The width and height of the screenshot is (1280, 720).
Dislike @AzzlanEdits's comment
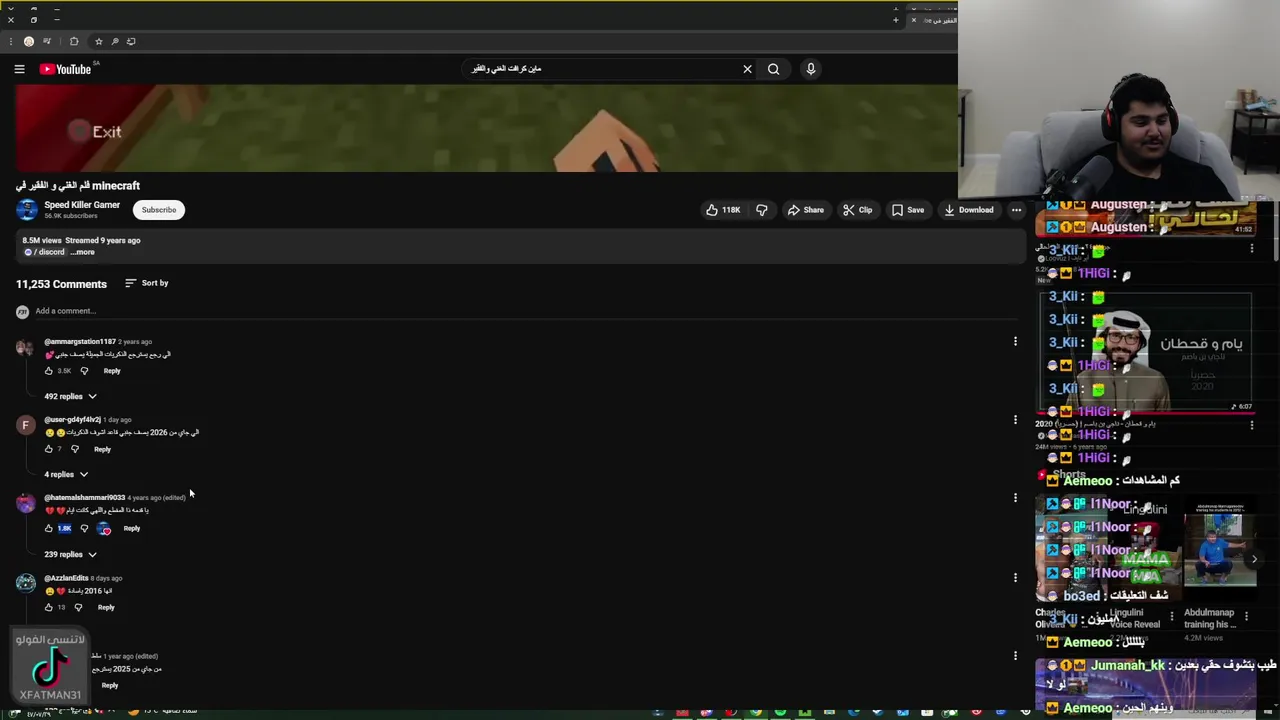(x=78, y=607)
